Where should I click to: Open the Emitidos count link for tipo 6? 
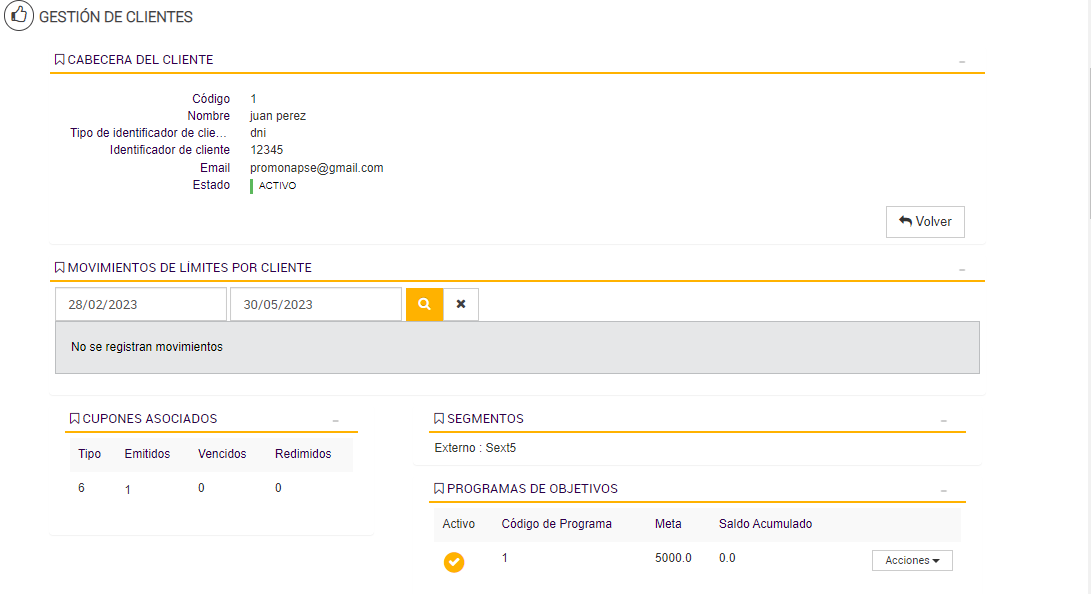pyautogui.click(x=127, y=490)
